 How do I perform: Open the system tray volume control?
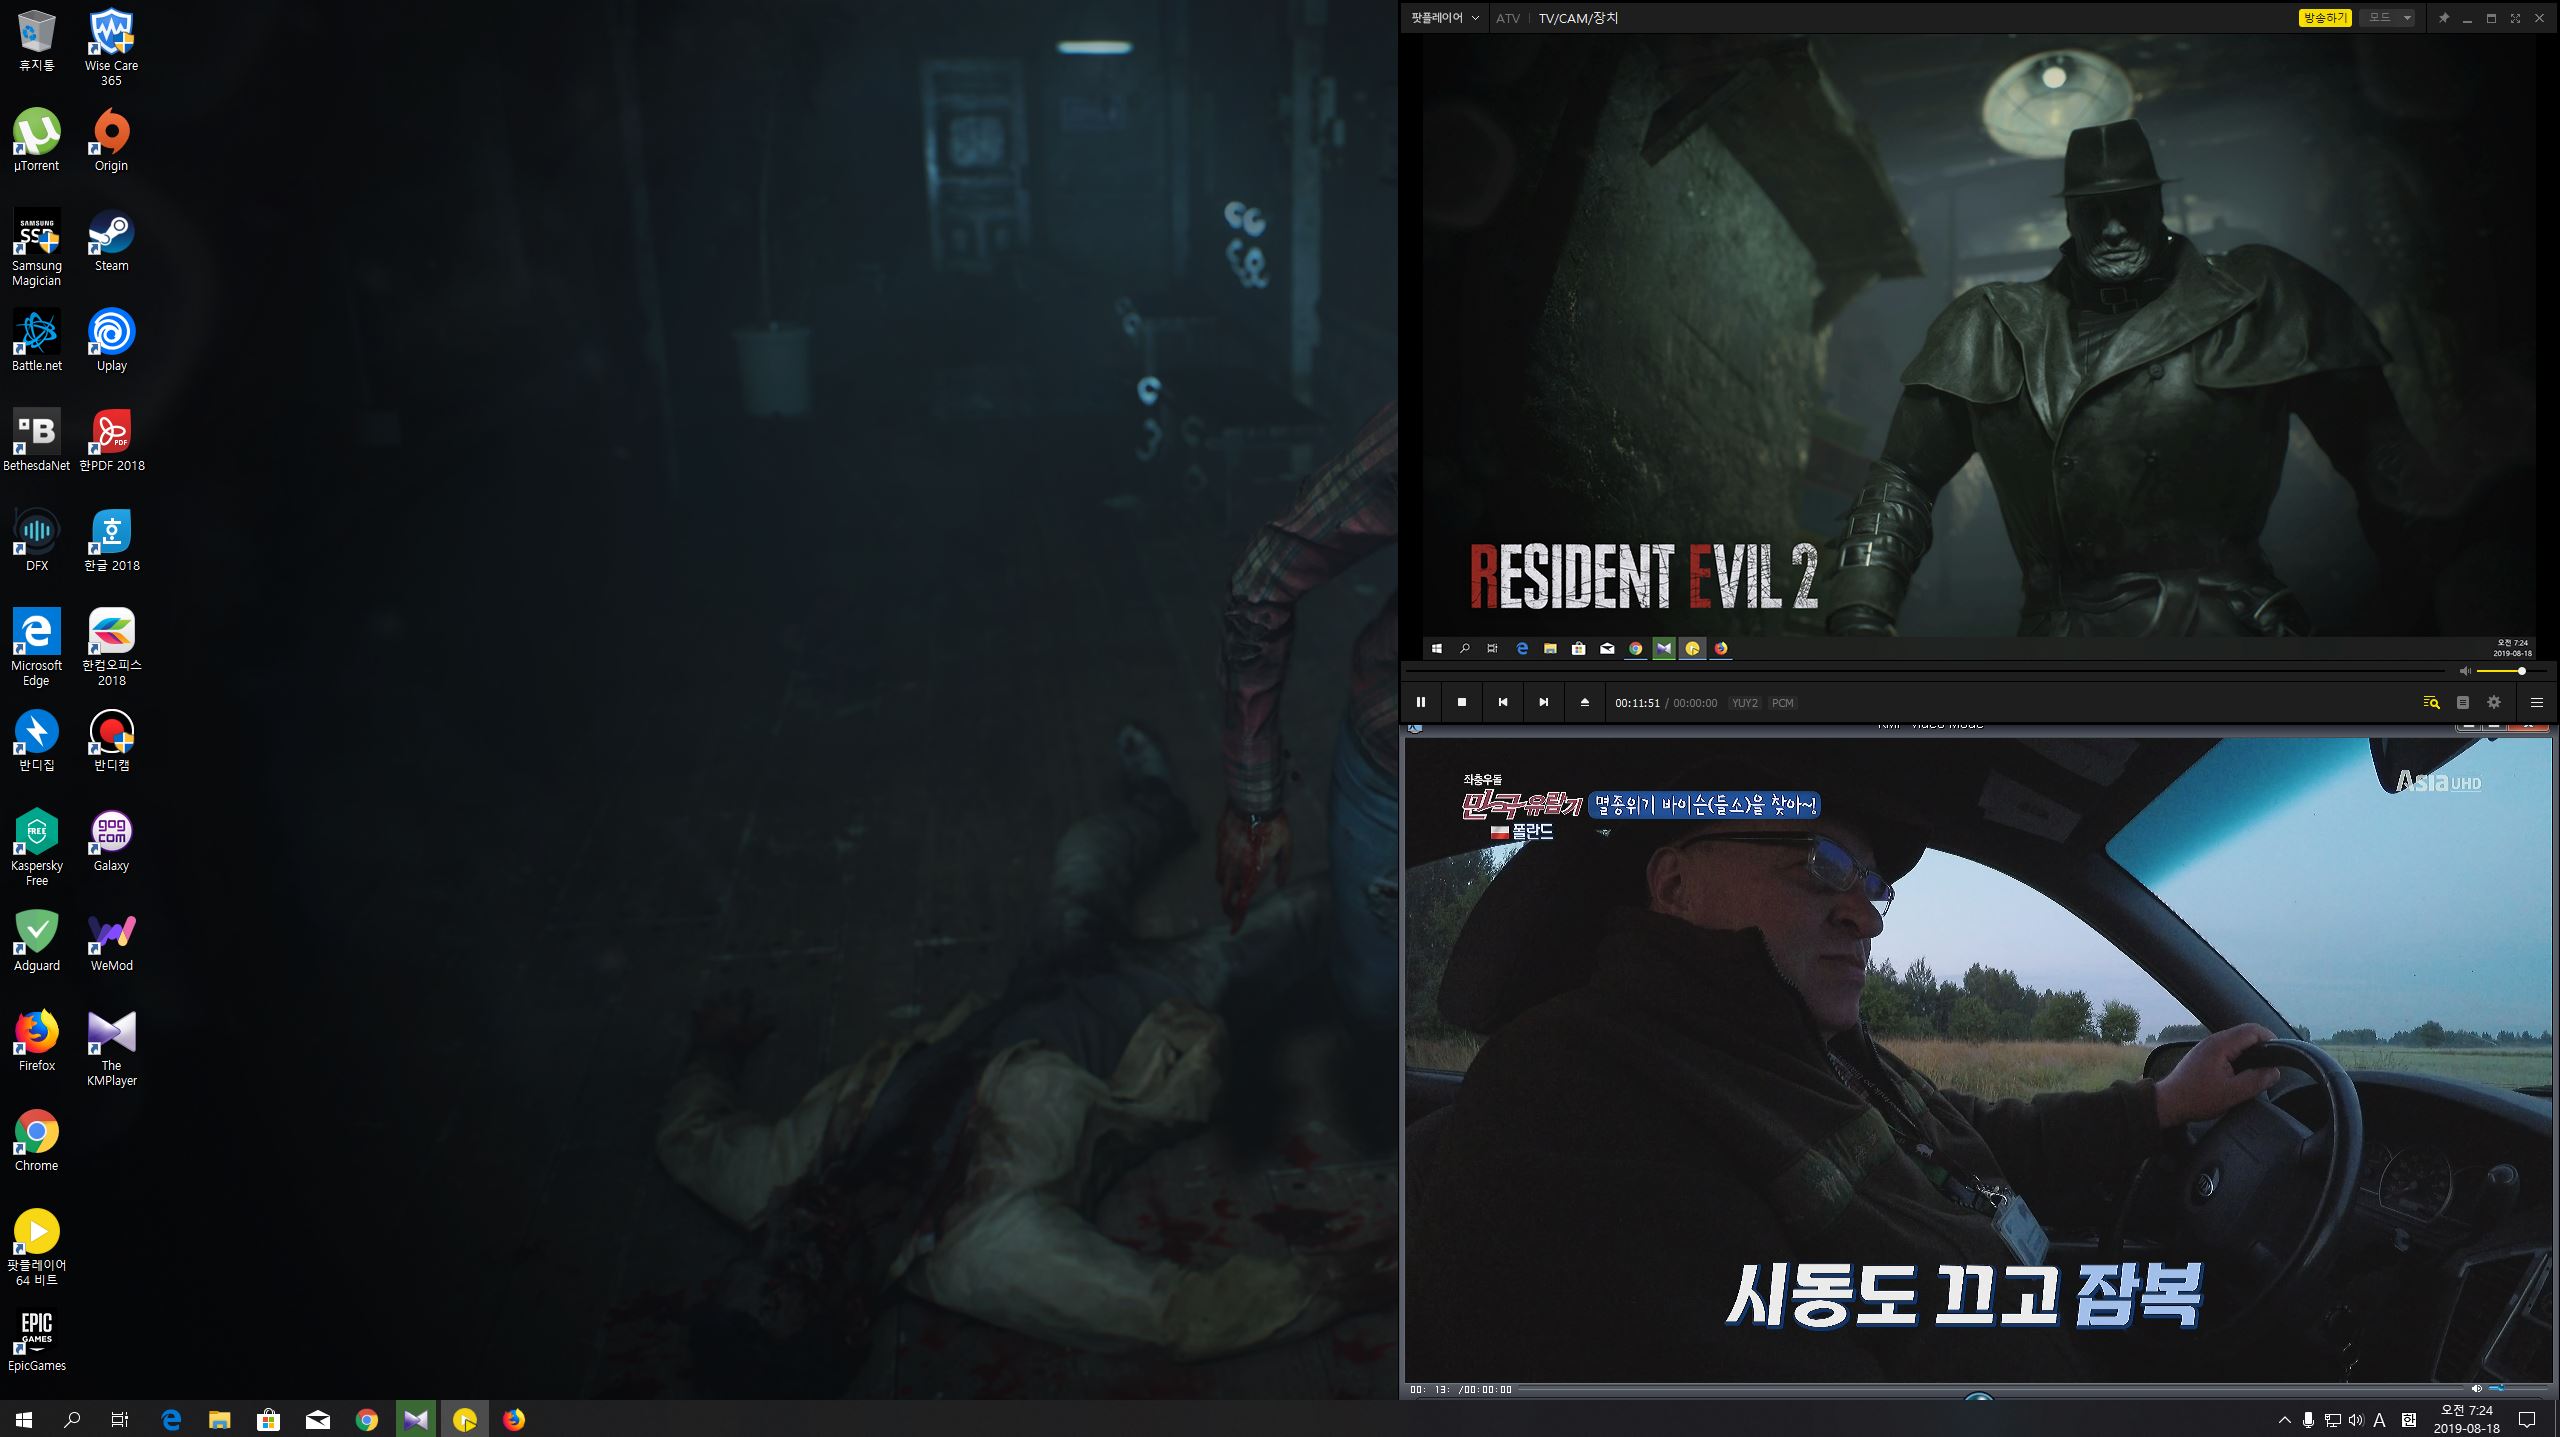[x=2355, y=1420]
